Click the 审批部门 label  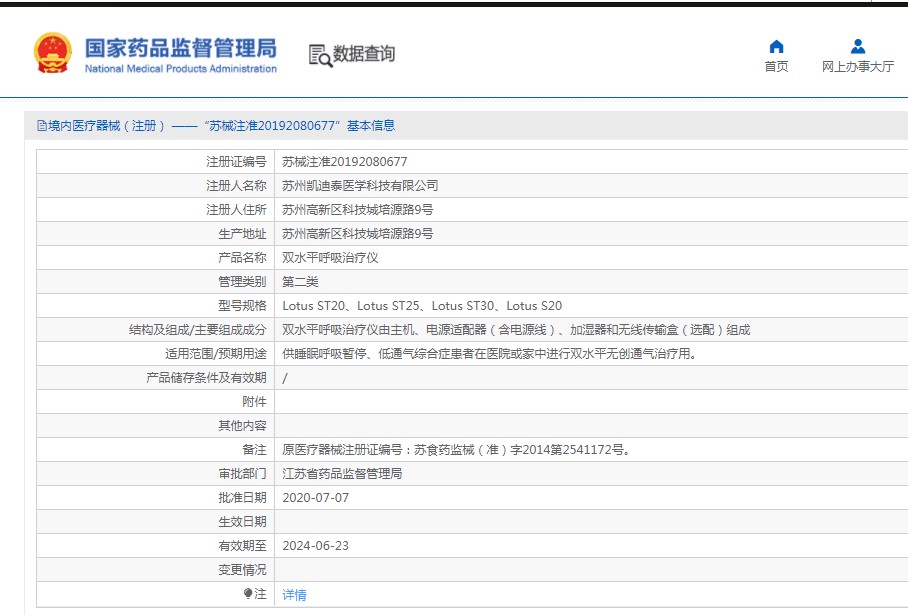tap(242, 474)
